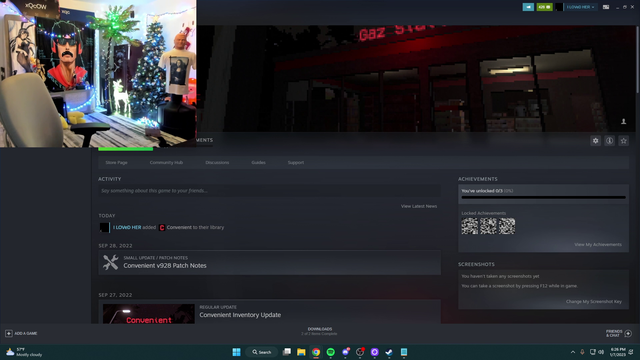
Task: Click the Convenient Inventory Update thumbnail image
Action: [149, 314]
